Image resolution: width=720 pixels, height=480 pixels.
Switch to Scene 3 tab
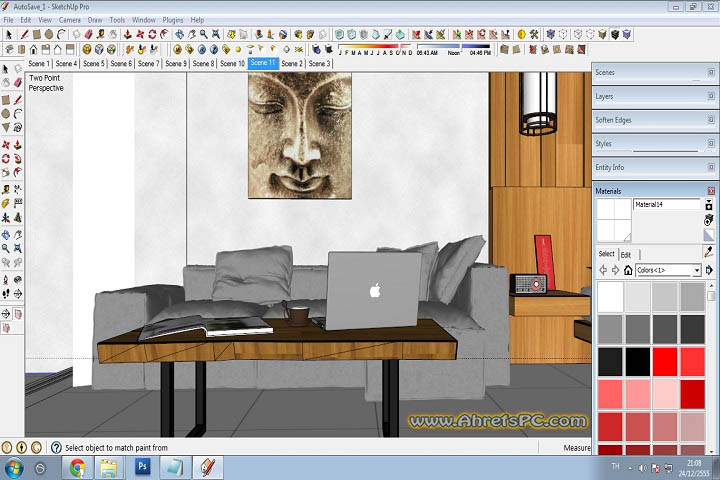pyautogui.click(x=319, y=63)
